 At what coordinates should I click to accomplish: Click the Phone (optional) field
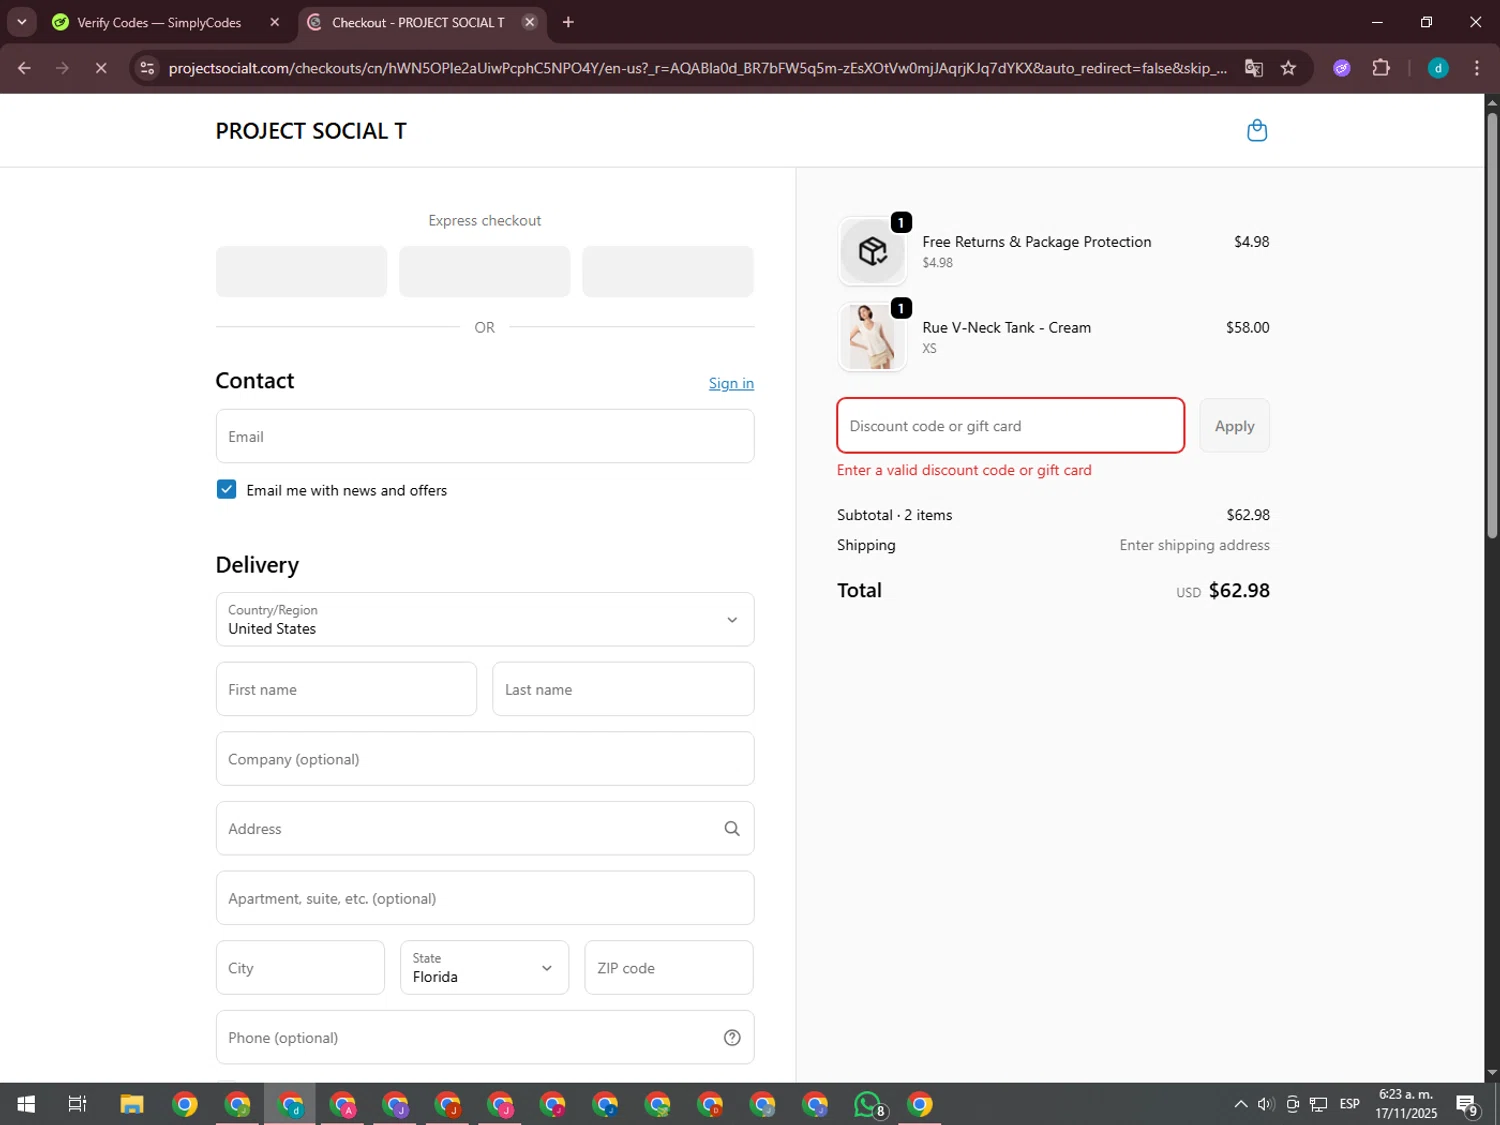tap(485, 1038)
